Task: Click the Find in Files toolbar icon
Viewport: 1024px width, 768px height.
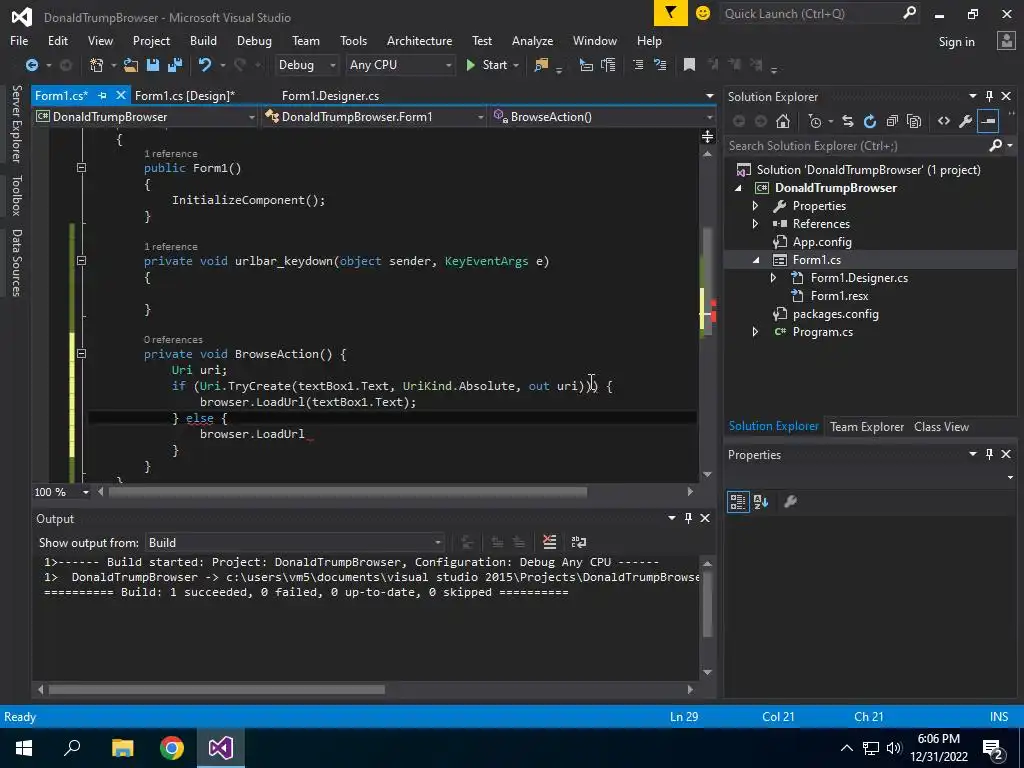Action: point(541,65)
